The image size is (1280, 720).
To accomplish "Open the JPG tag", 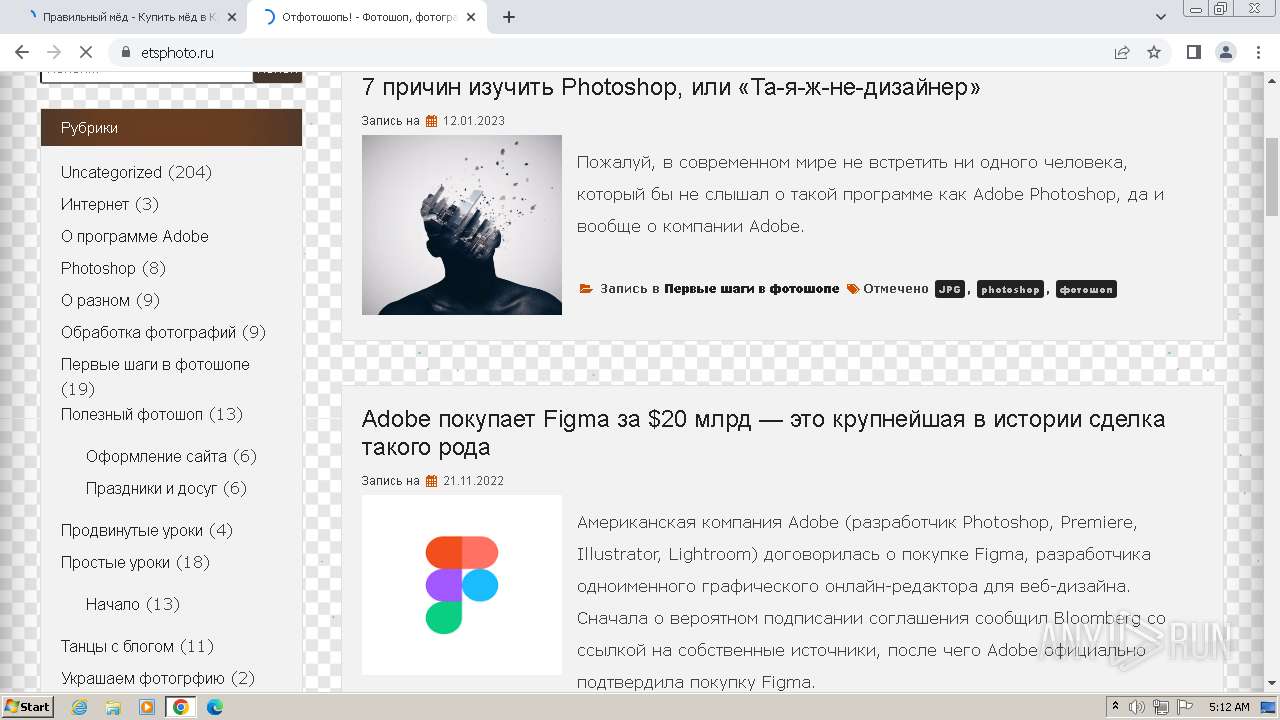I will click(x=950, y=289).
